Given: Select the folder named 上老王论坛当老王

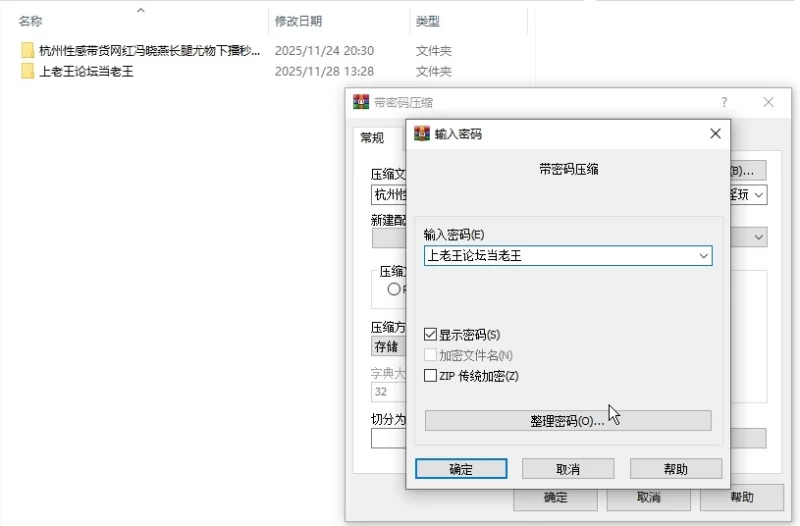Looking at the screenshot, I should point(86,71).
